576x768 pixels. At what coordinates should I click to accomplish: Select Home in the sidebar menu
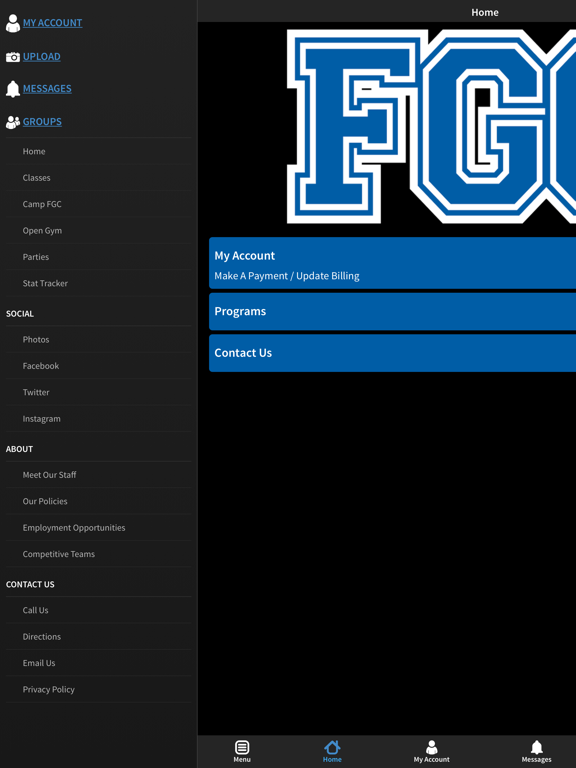click(x=98, y=151)
